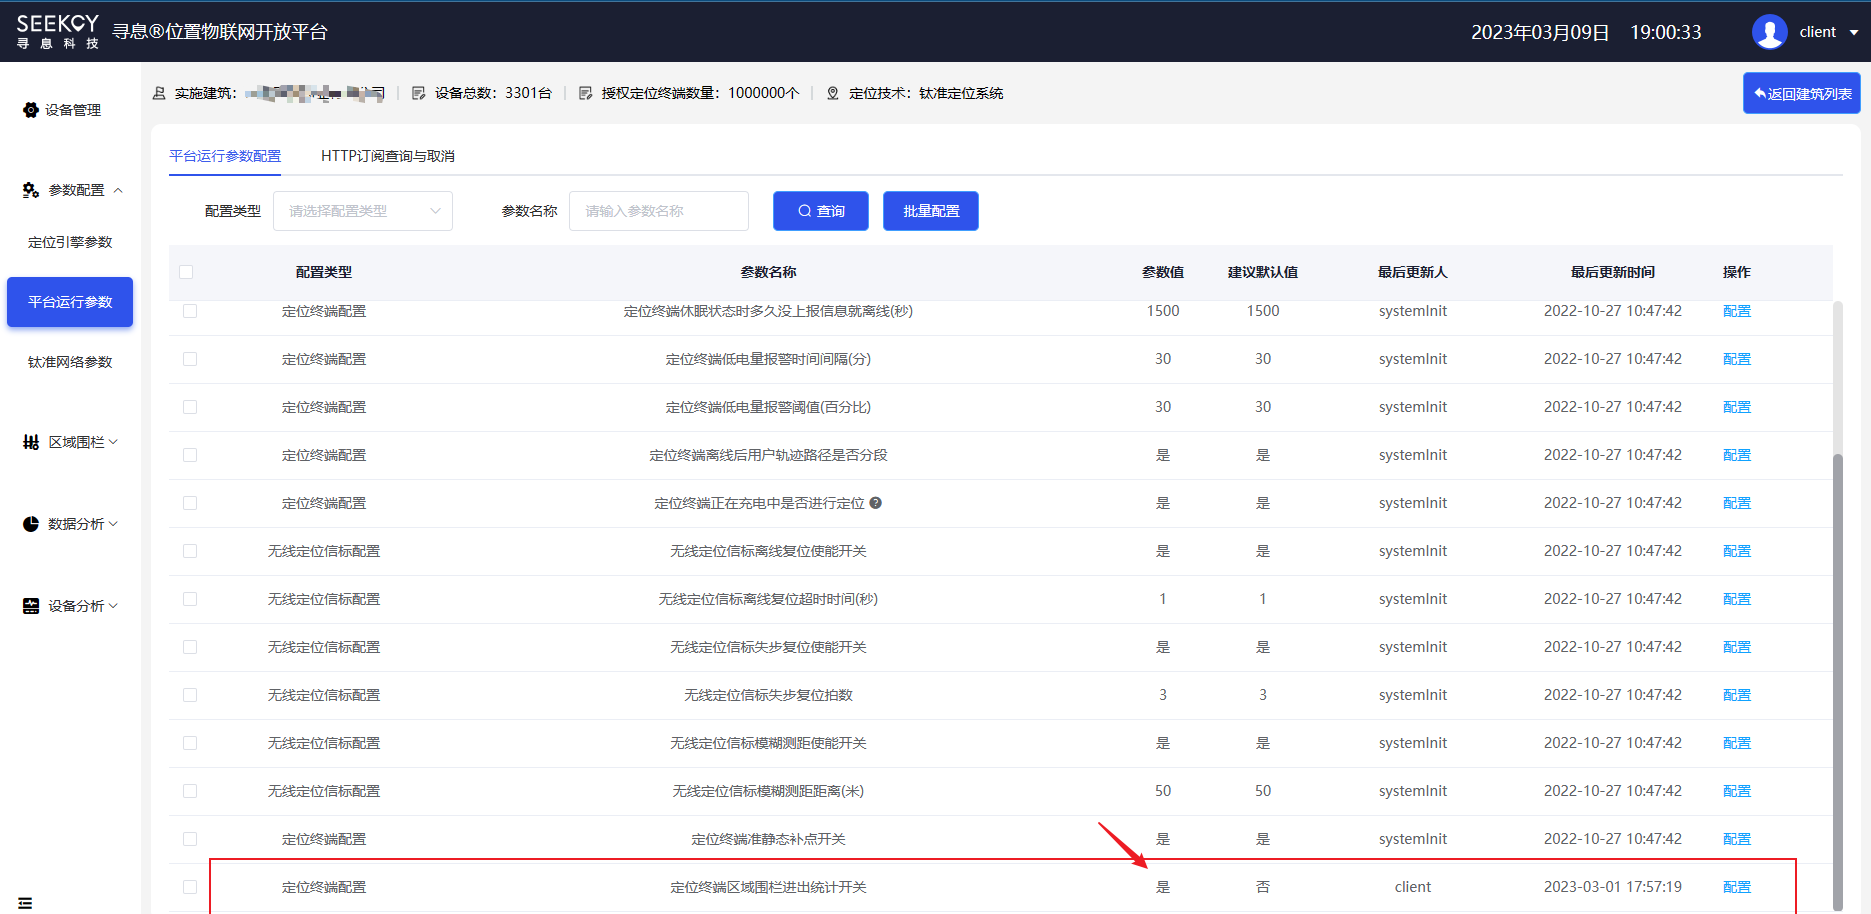Screen dimensions: 1871x914
Task: Open the client account dropdown arrow
Action: pyautogui.click(x=1853, y=33)
